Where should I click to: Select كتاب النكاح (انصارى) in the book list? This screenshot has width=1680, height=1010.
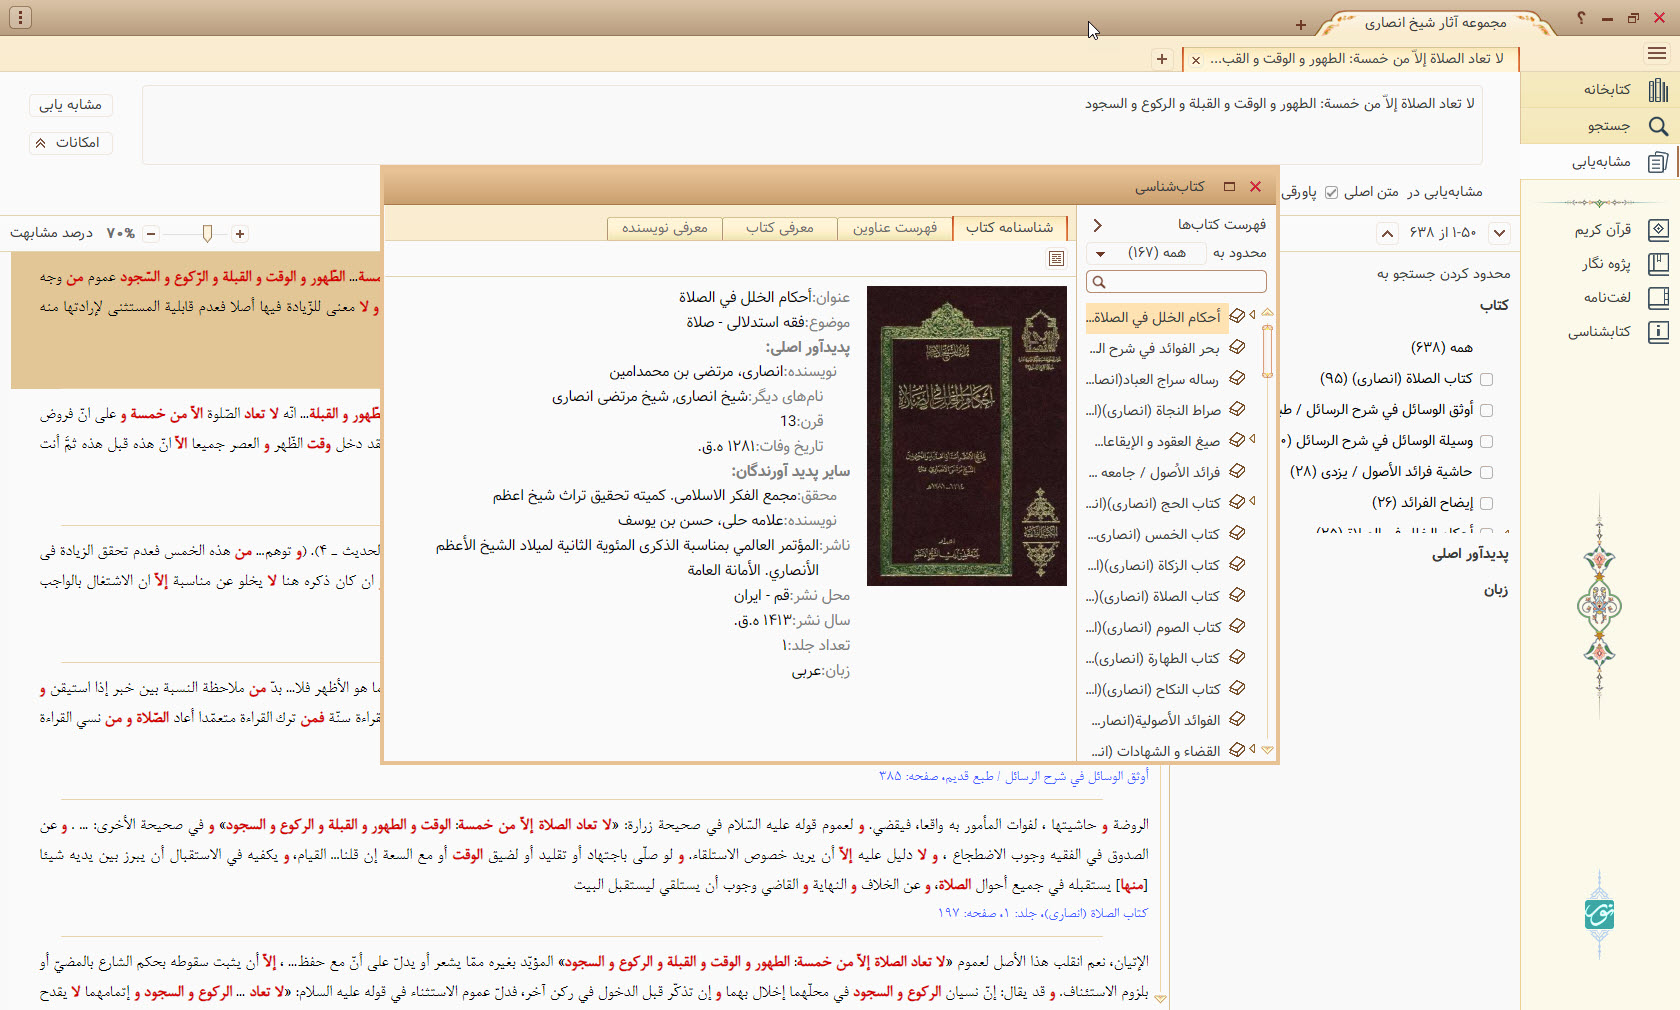pyautogui.click(x=1155, y=689)
